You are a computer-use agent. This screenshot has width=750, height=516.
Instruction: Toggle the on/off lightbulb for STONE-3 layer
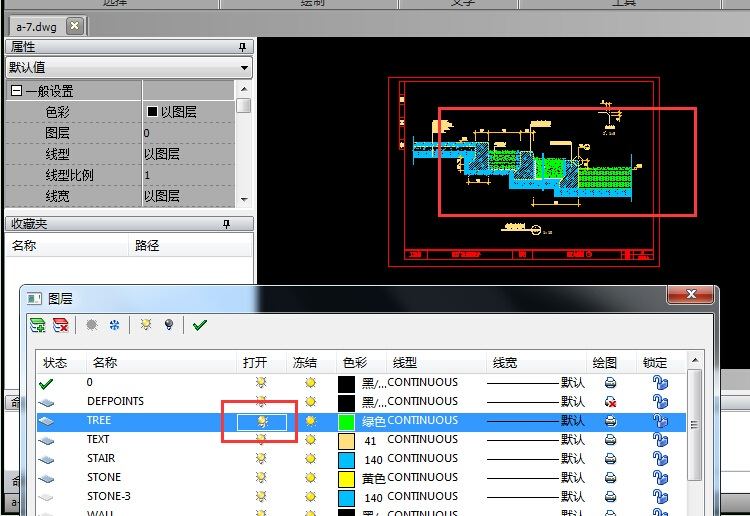point(261,496)
